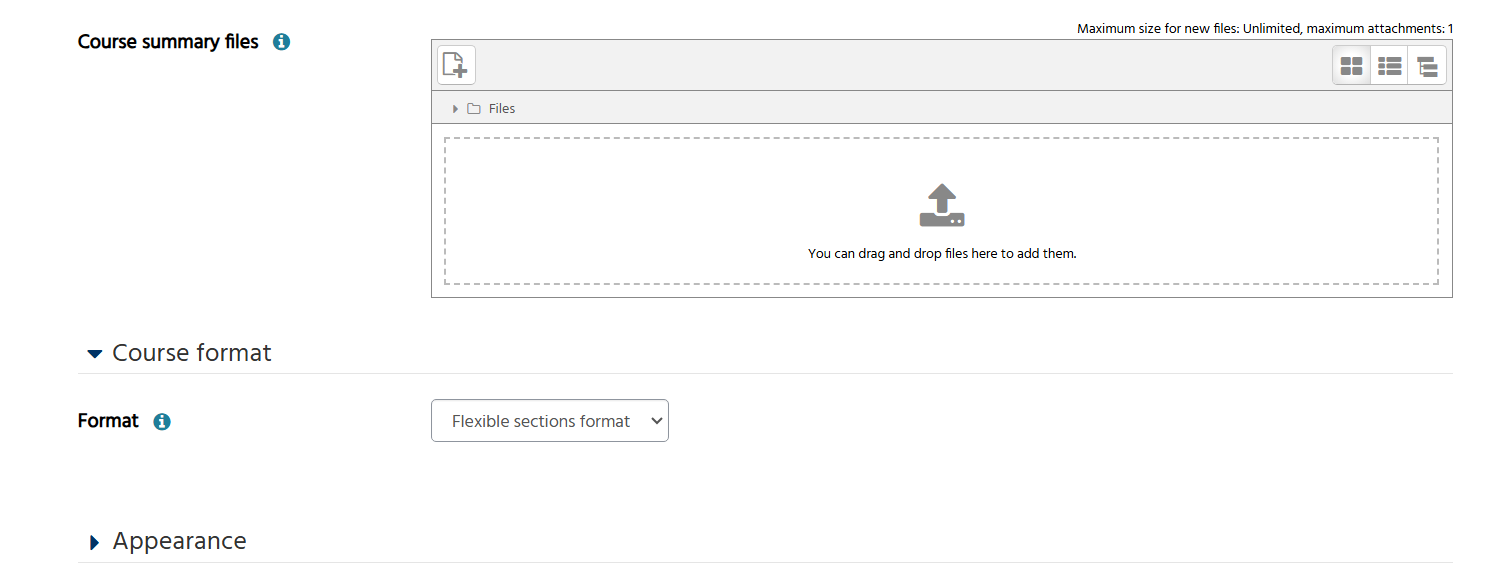Expand the Appearance section arrow
This screenshot has height=574, width=1486.
95,542
